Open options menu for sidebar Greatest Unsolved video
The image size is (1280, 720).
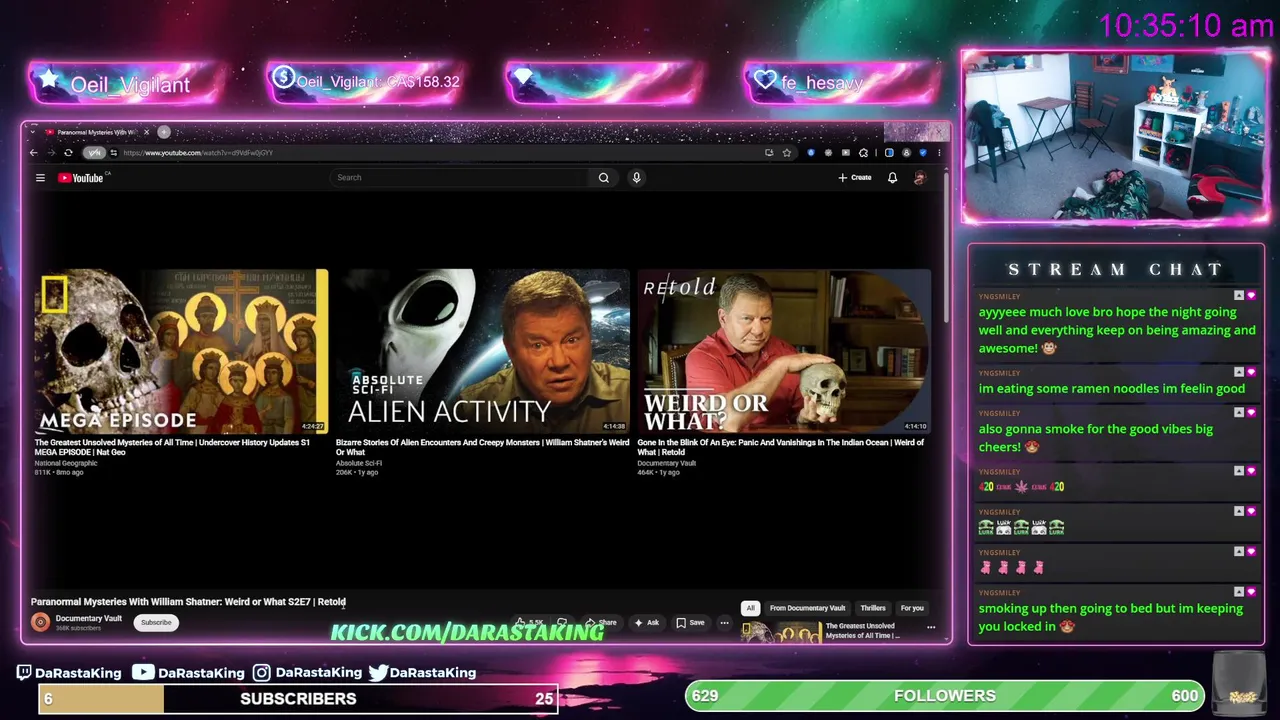[x=931, y=628]
